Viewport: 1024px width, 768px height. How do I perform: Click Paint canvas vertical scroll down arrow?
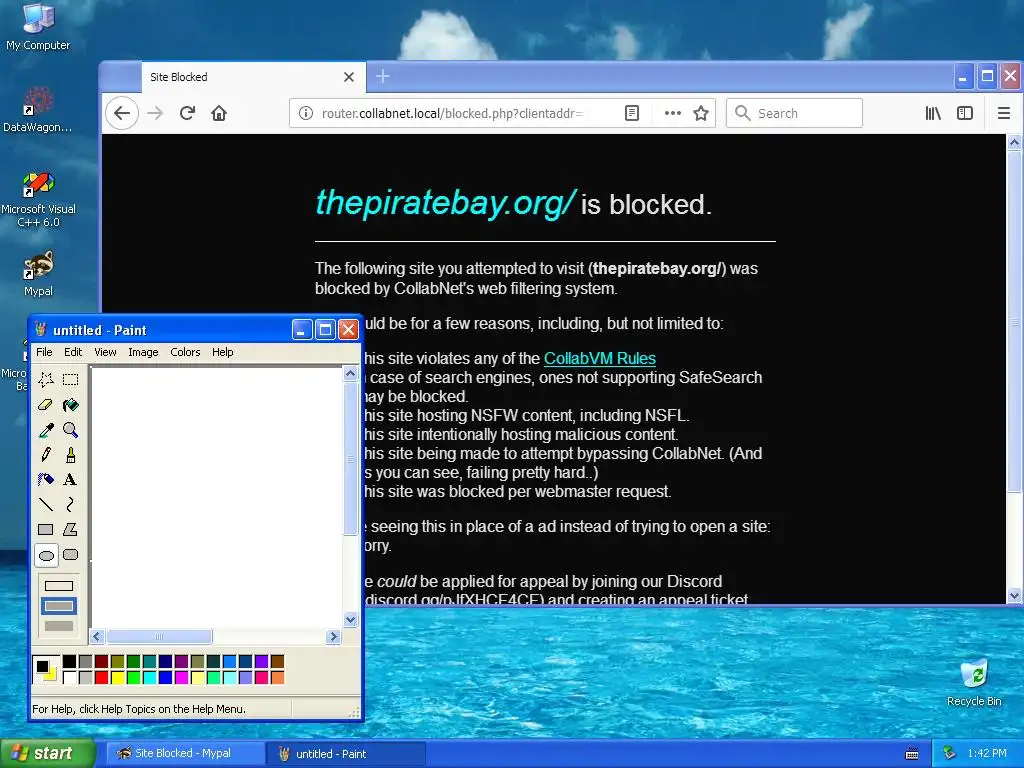351,620
